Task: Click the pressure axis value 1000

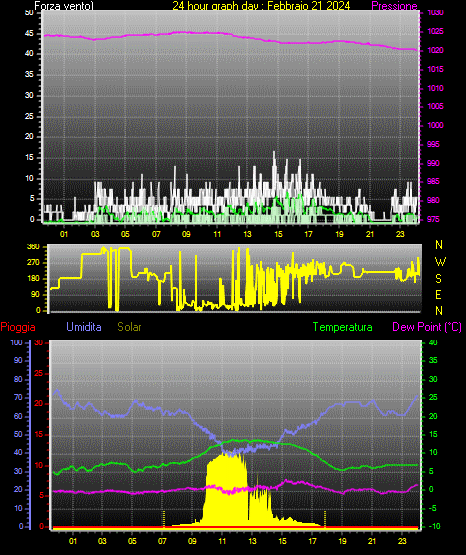Action: [435, 125]
